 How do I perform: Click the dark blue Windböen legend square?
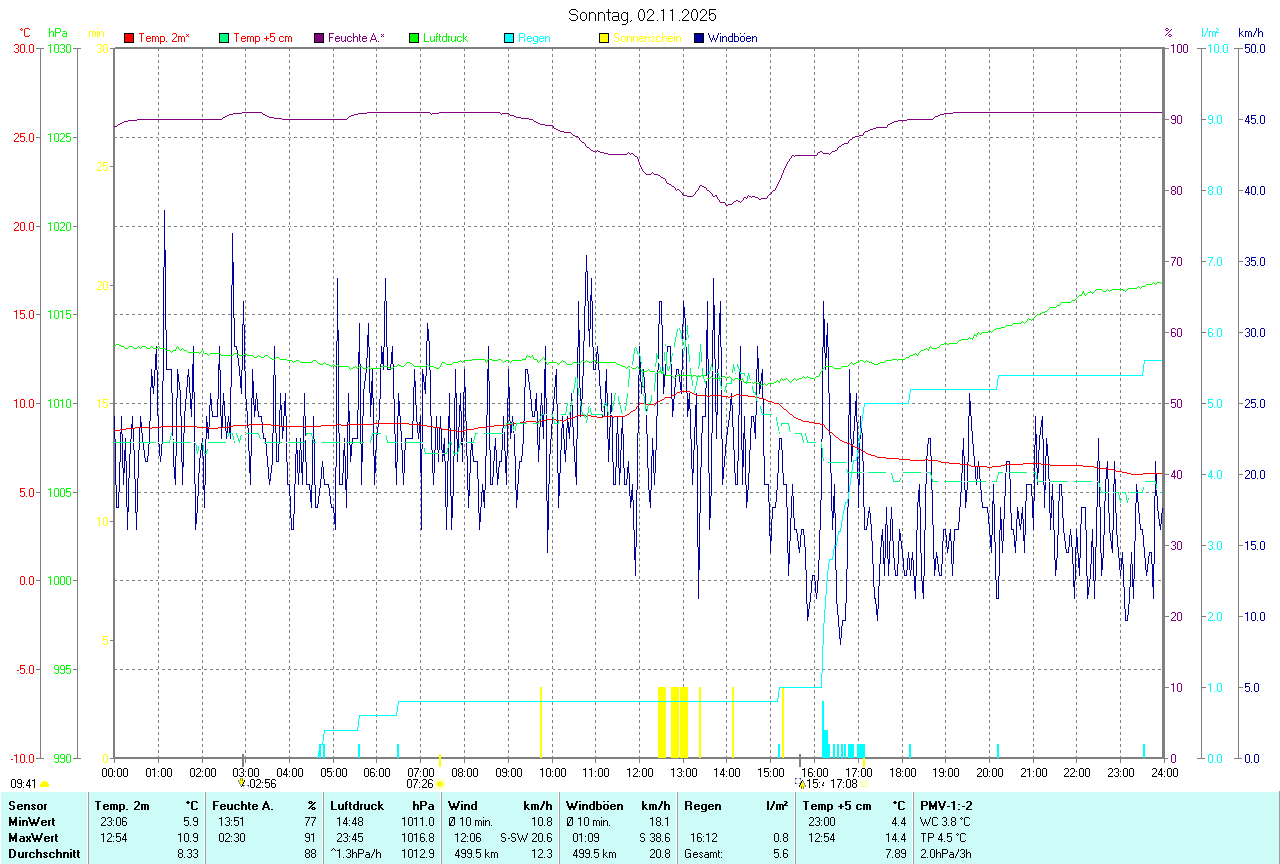pyautogui.click(x=699, y=38)
